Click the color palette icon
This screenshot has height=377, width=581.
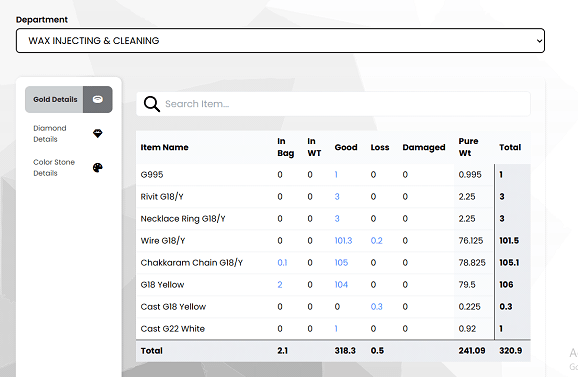[97, 168]
